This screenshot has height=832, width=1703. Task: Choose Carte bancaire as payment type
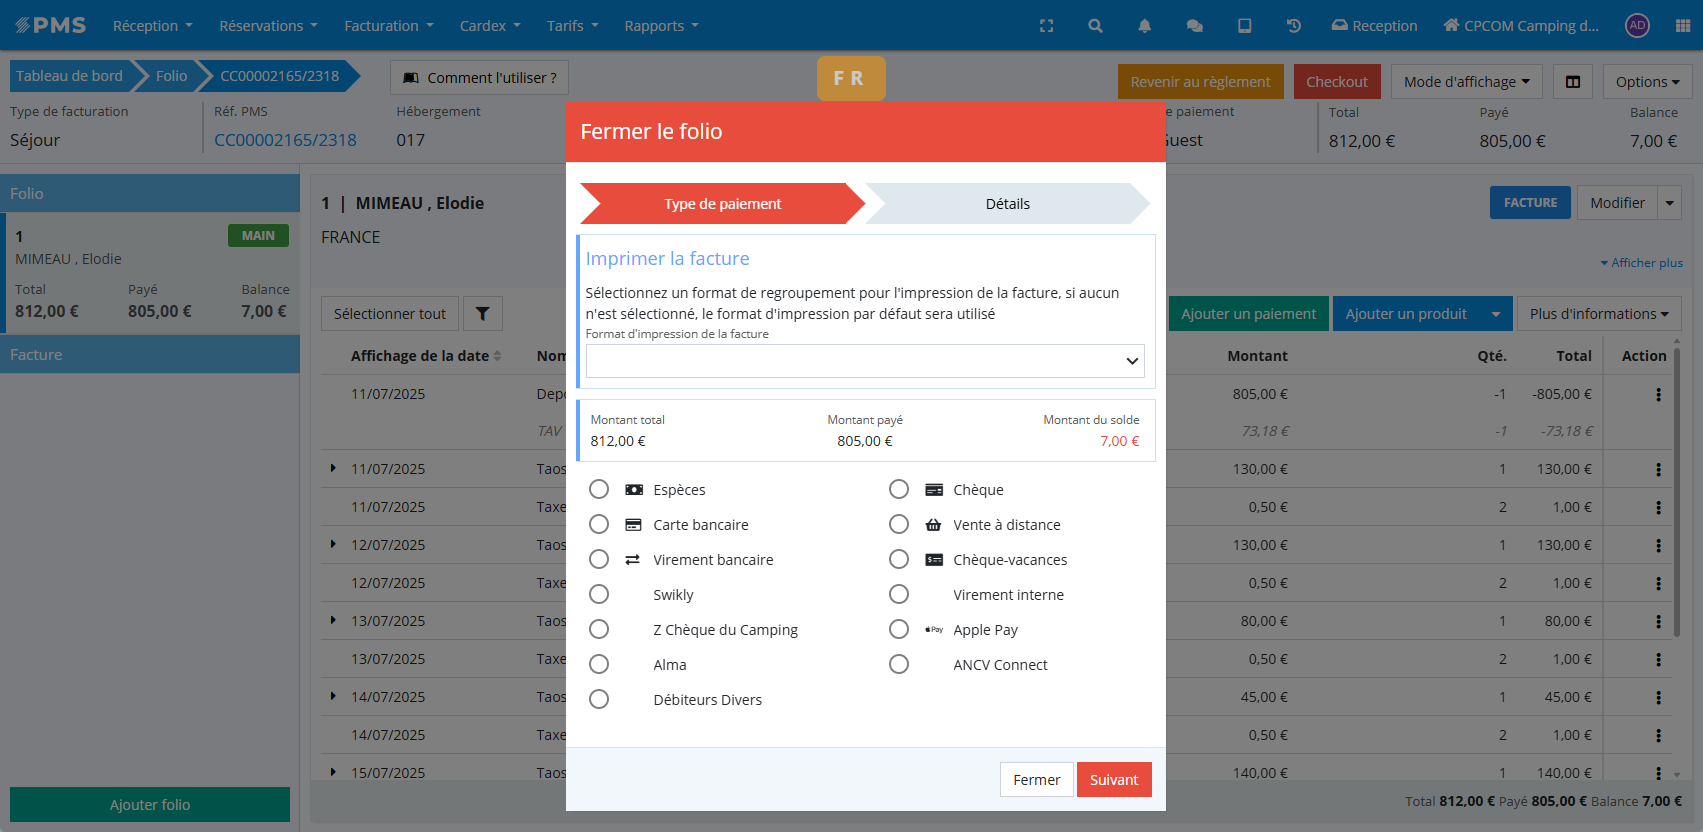point(599,524)
